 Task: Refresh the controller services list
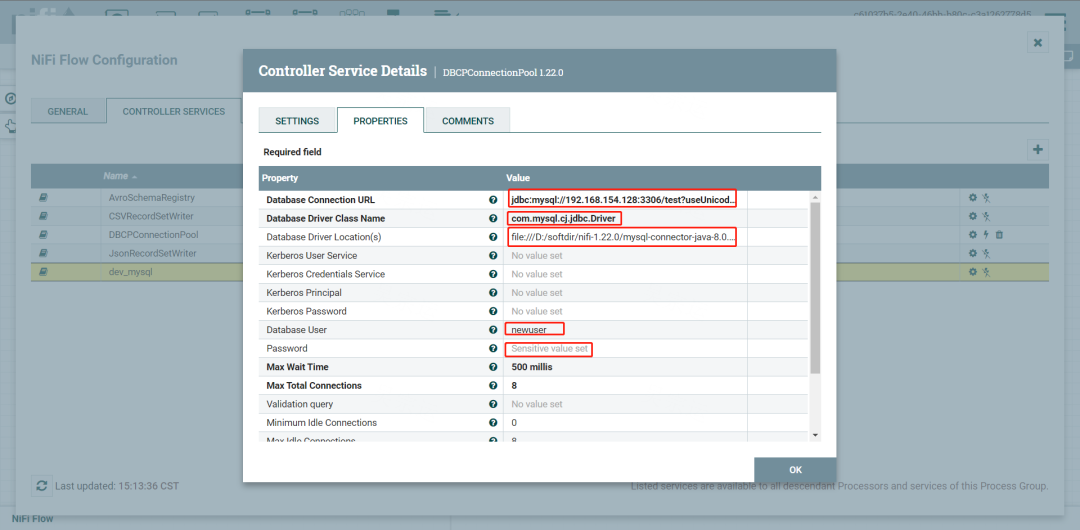pos(42,486)
